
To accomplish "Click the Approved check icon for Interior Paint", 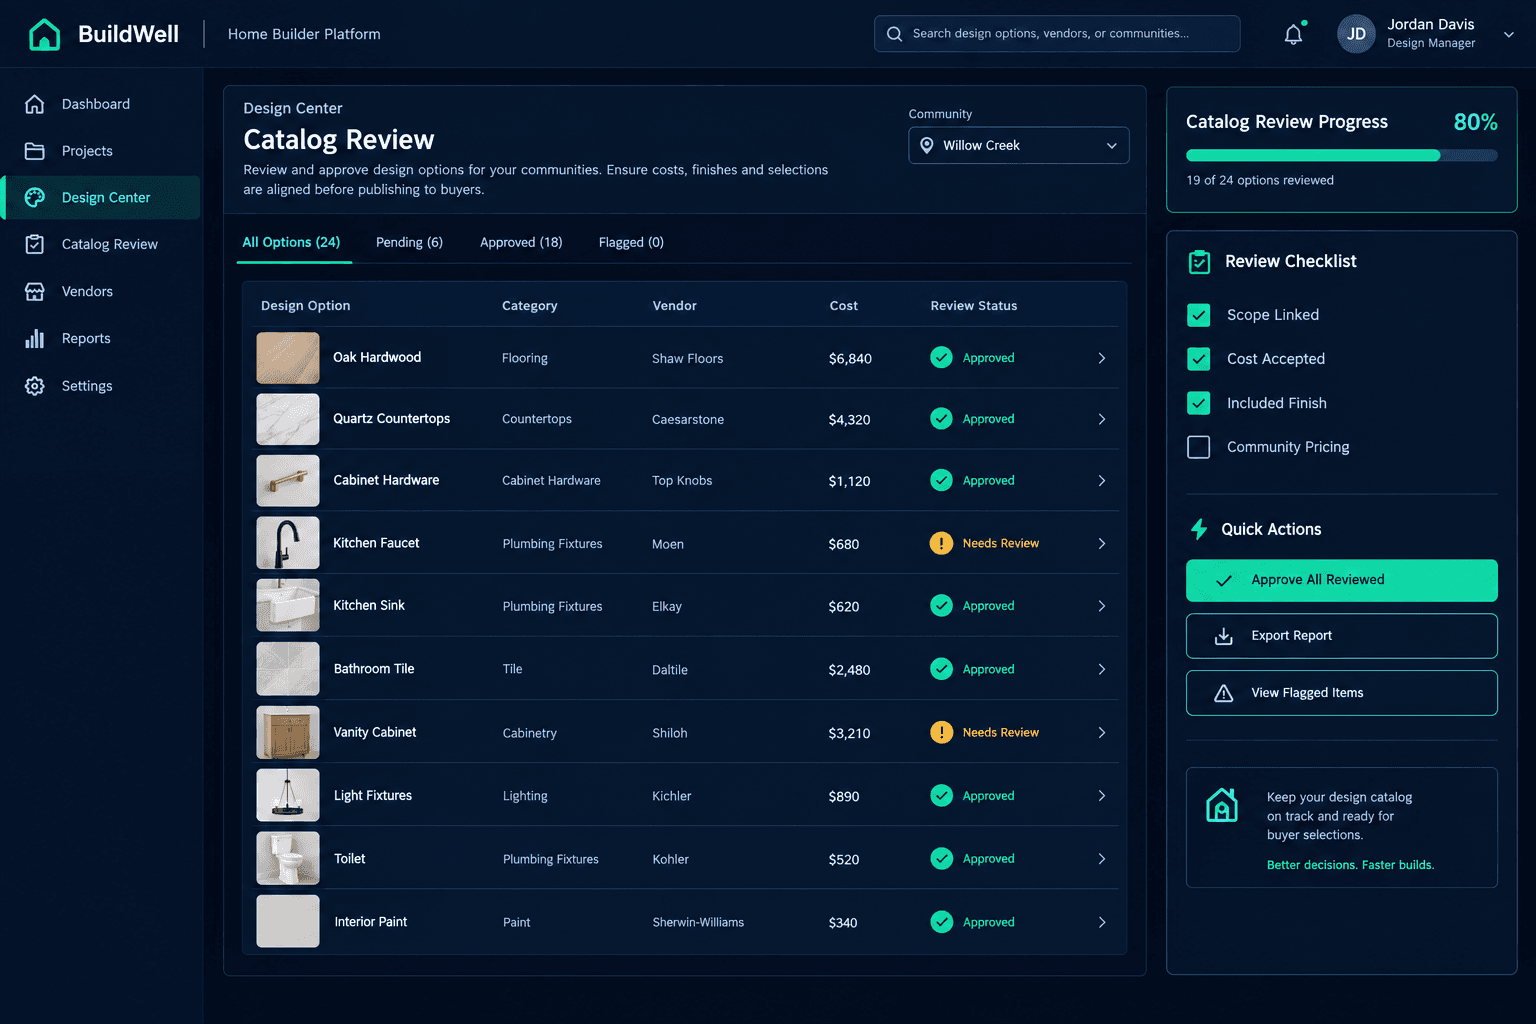I will click(x=941, y=922).
